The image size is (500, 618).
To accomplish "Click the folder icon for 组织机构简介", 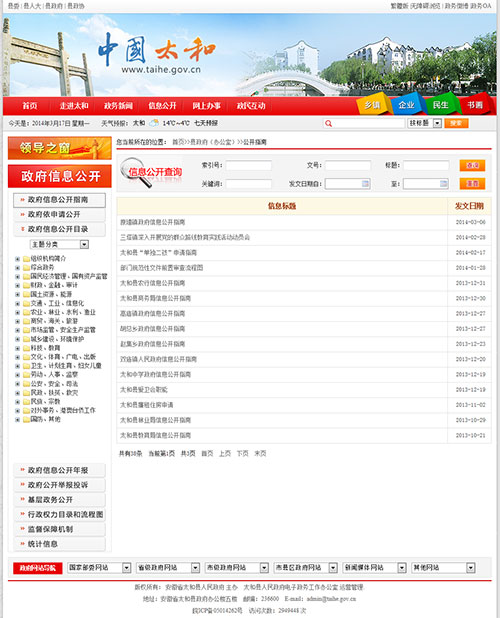I will pos(26,259).
